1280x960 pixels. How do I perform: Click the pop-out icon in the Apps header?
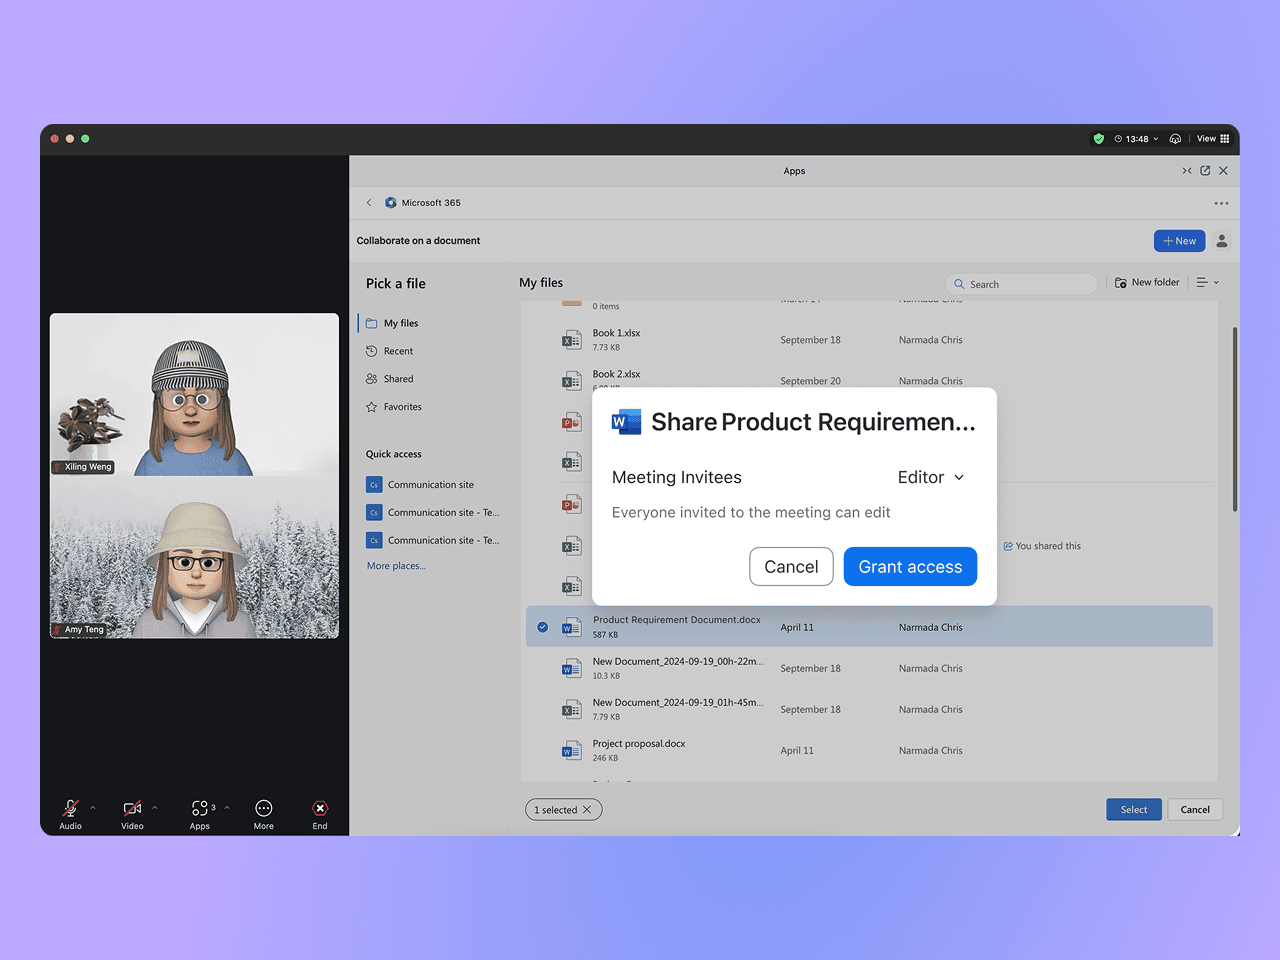tap(1205, 170)
